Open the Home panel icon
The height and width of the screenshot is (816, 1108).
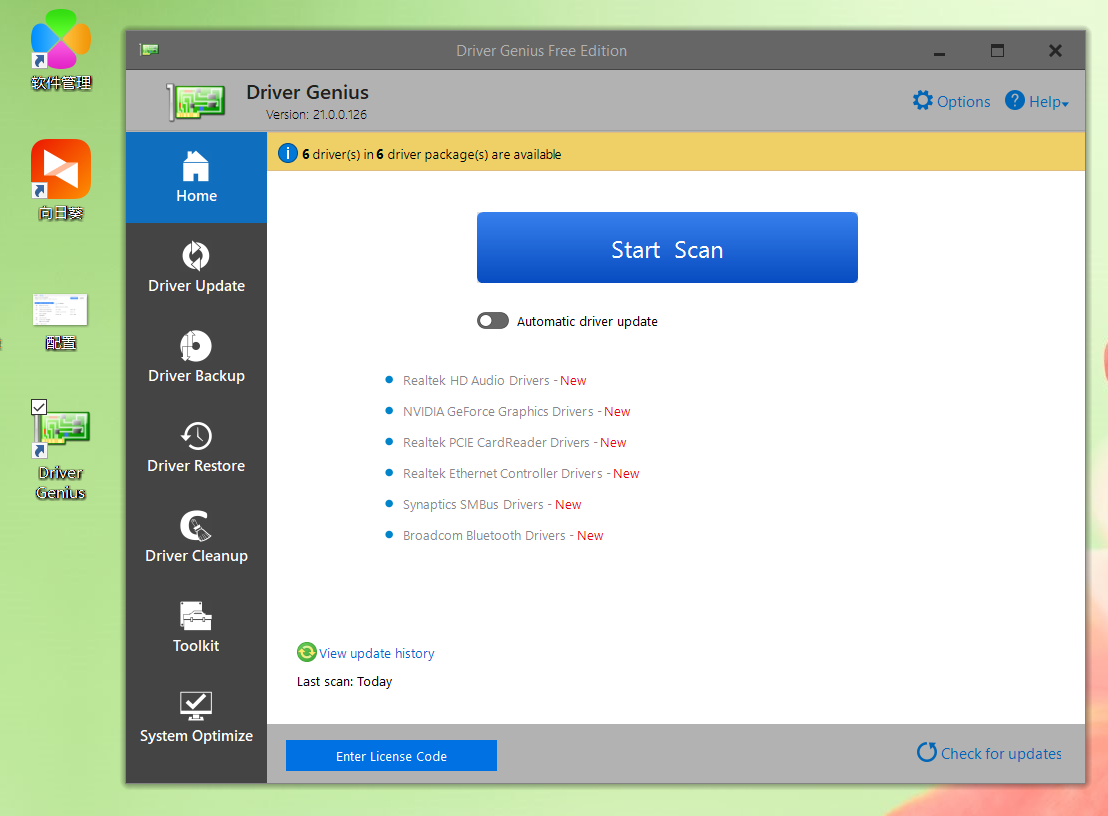point(196,166)
